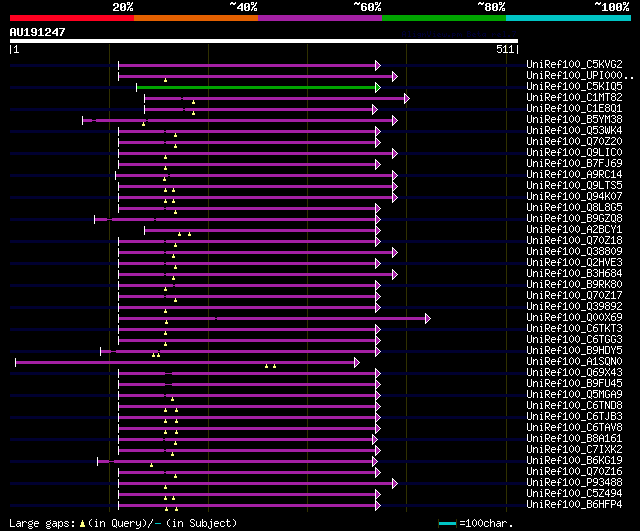640x531 pixels.
Task: Select the UniRef100_Q8L8G5 label
Action: (574, 208)
